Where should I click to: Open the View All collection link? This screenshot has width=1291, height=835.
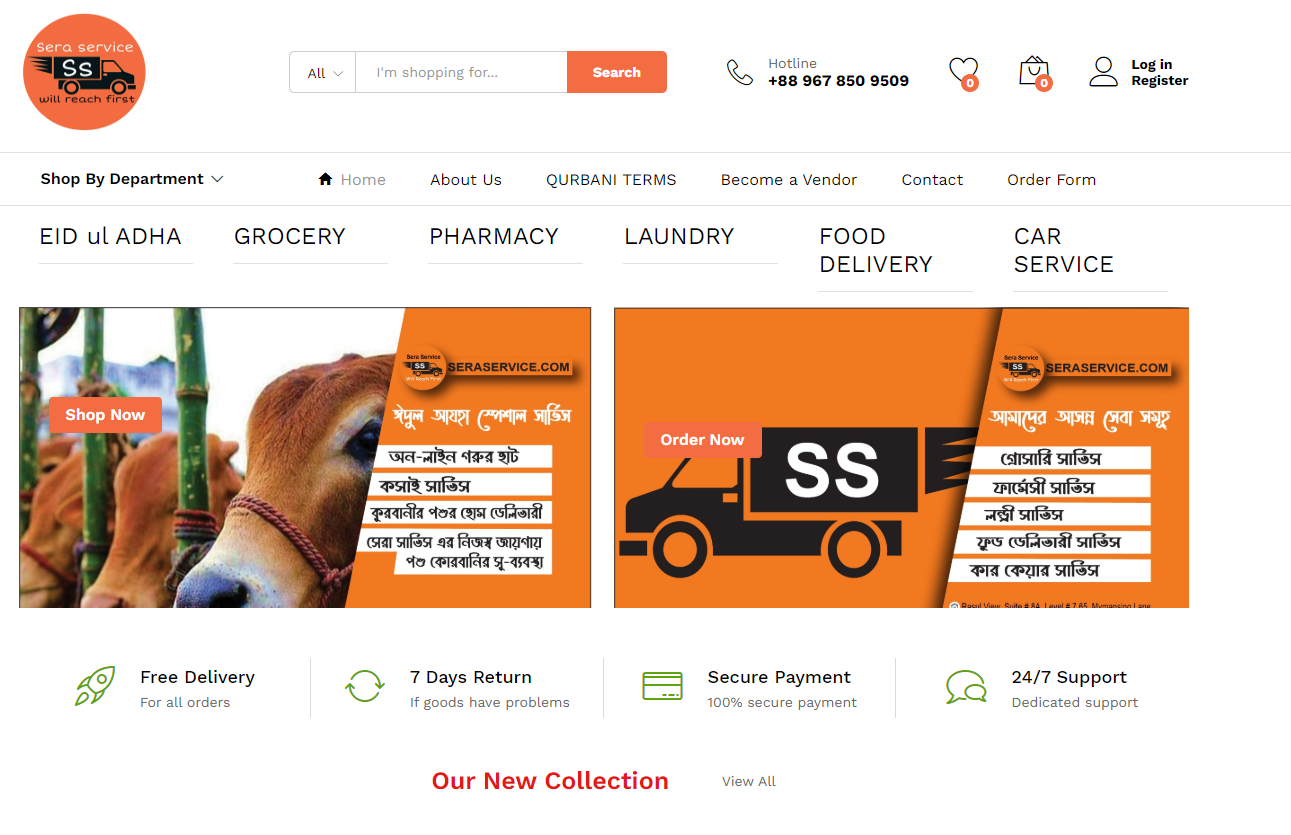coord(749,782)
